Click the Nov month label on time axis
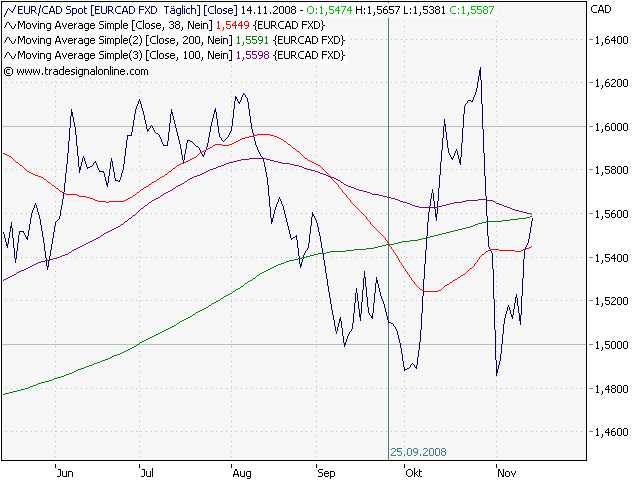This screenshot has height=480, width=640. (507, 473)
